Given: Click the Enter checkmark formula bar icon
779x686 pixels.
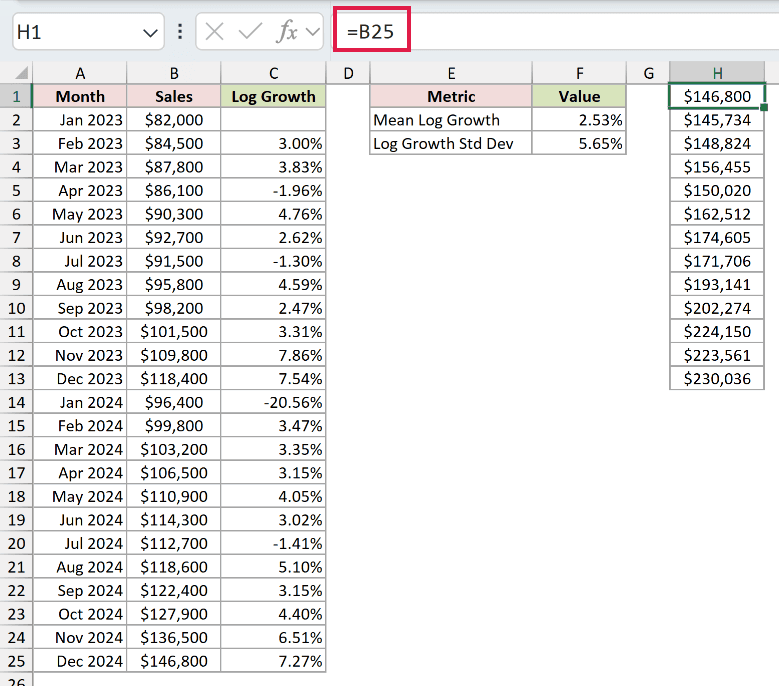Looking at the screenshot, I should pos(250,32).
